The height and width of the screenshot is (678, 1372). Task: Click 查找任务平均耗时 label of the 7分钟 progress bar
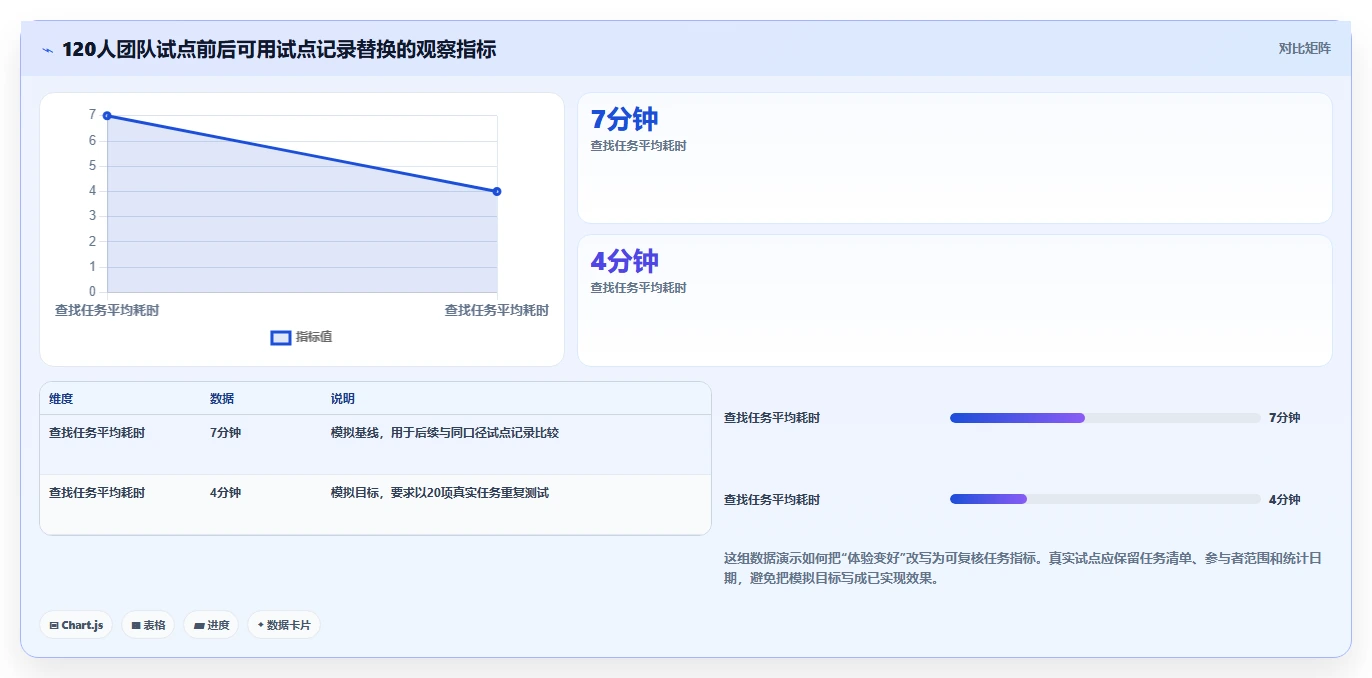(772, 418)
